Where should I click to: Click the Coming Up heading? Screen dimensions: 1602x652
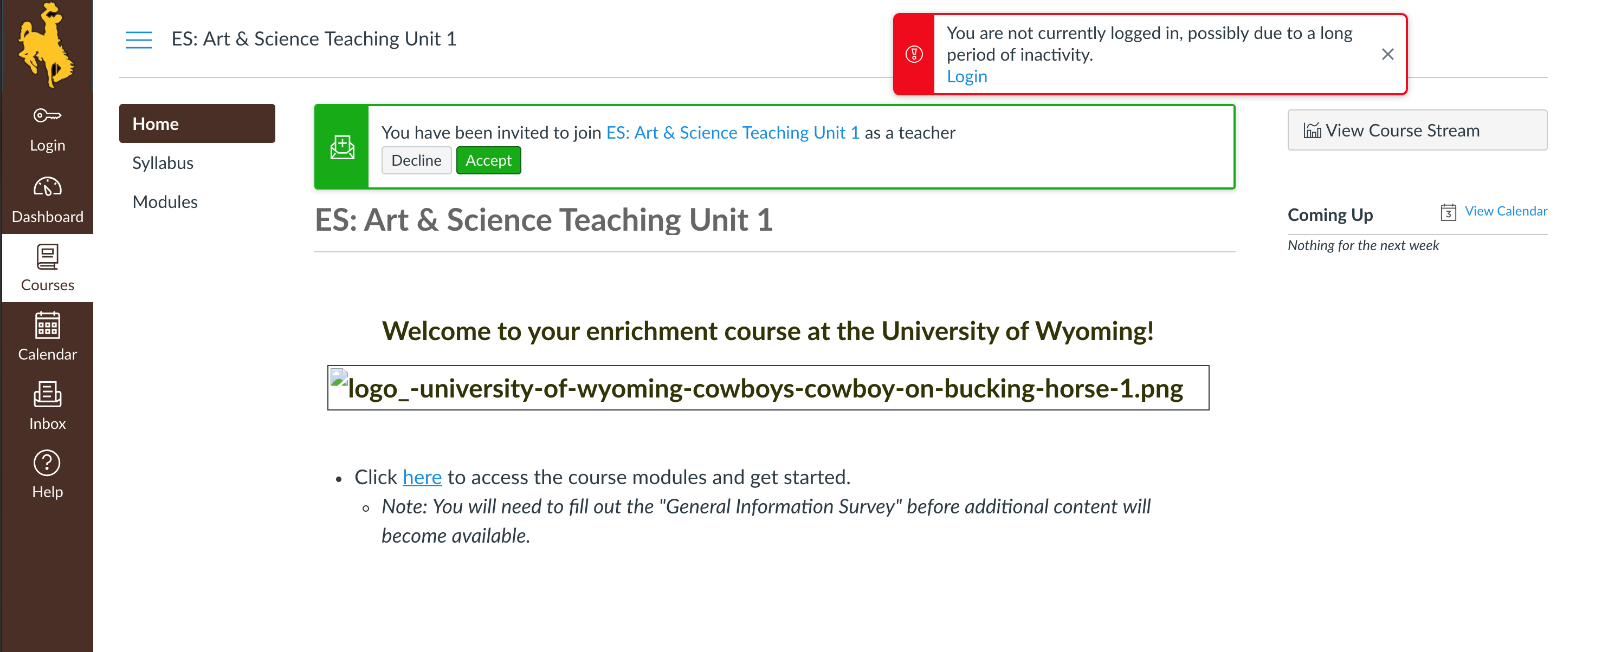click(1330, 215)
